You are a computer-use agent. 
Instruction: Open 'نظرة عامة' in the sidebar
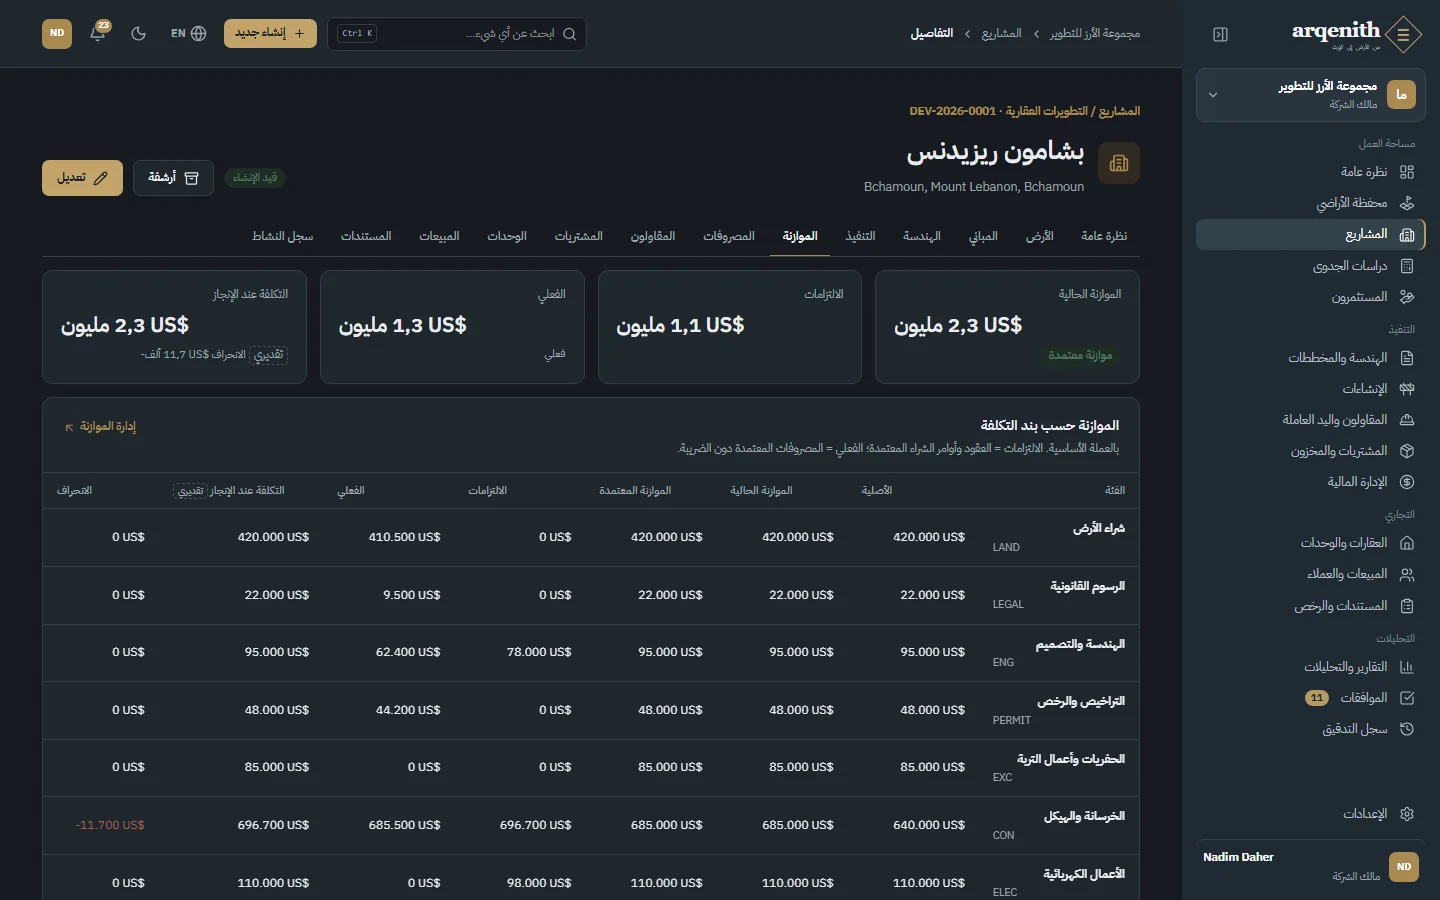click(x=1310, y=172)
